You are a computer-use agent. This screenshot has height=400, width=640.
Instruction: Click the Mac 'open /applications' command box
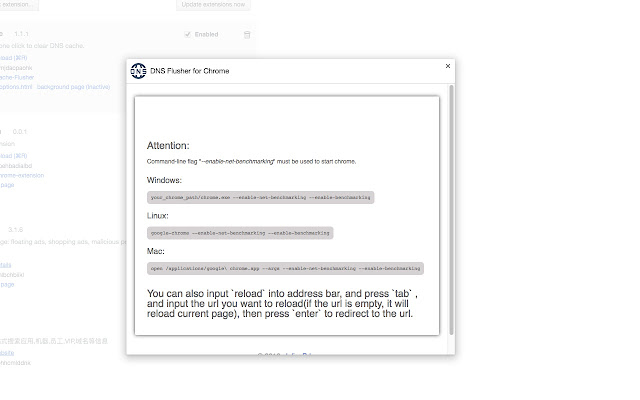[x=285, y=269]
